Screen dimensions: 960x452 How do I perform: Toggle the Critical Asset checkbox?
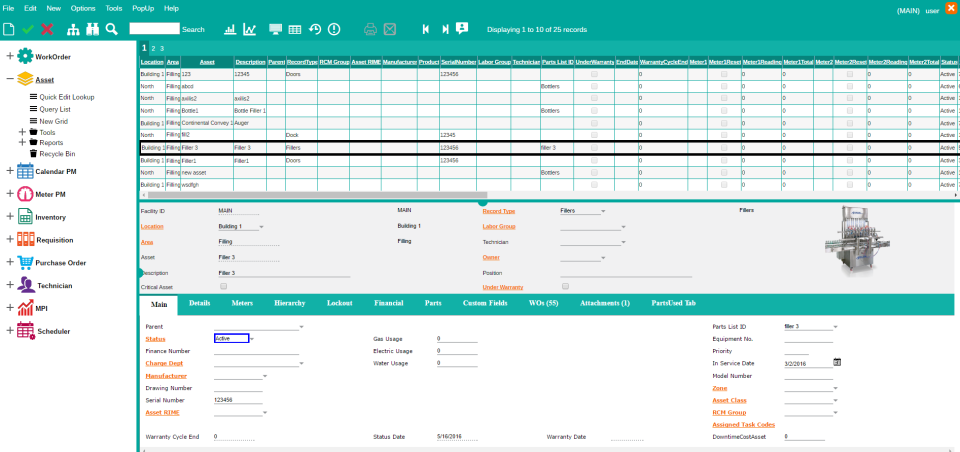tap(223, 286)
